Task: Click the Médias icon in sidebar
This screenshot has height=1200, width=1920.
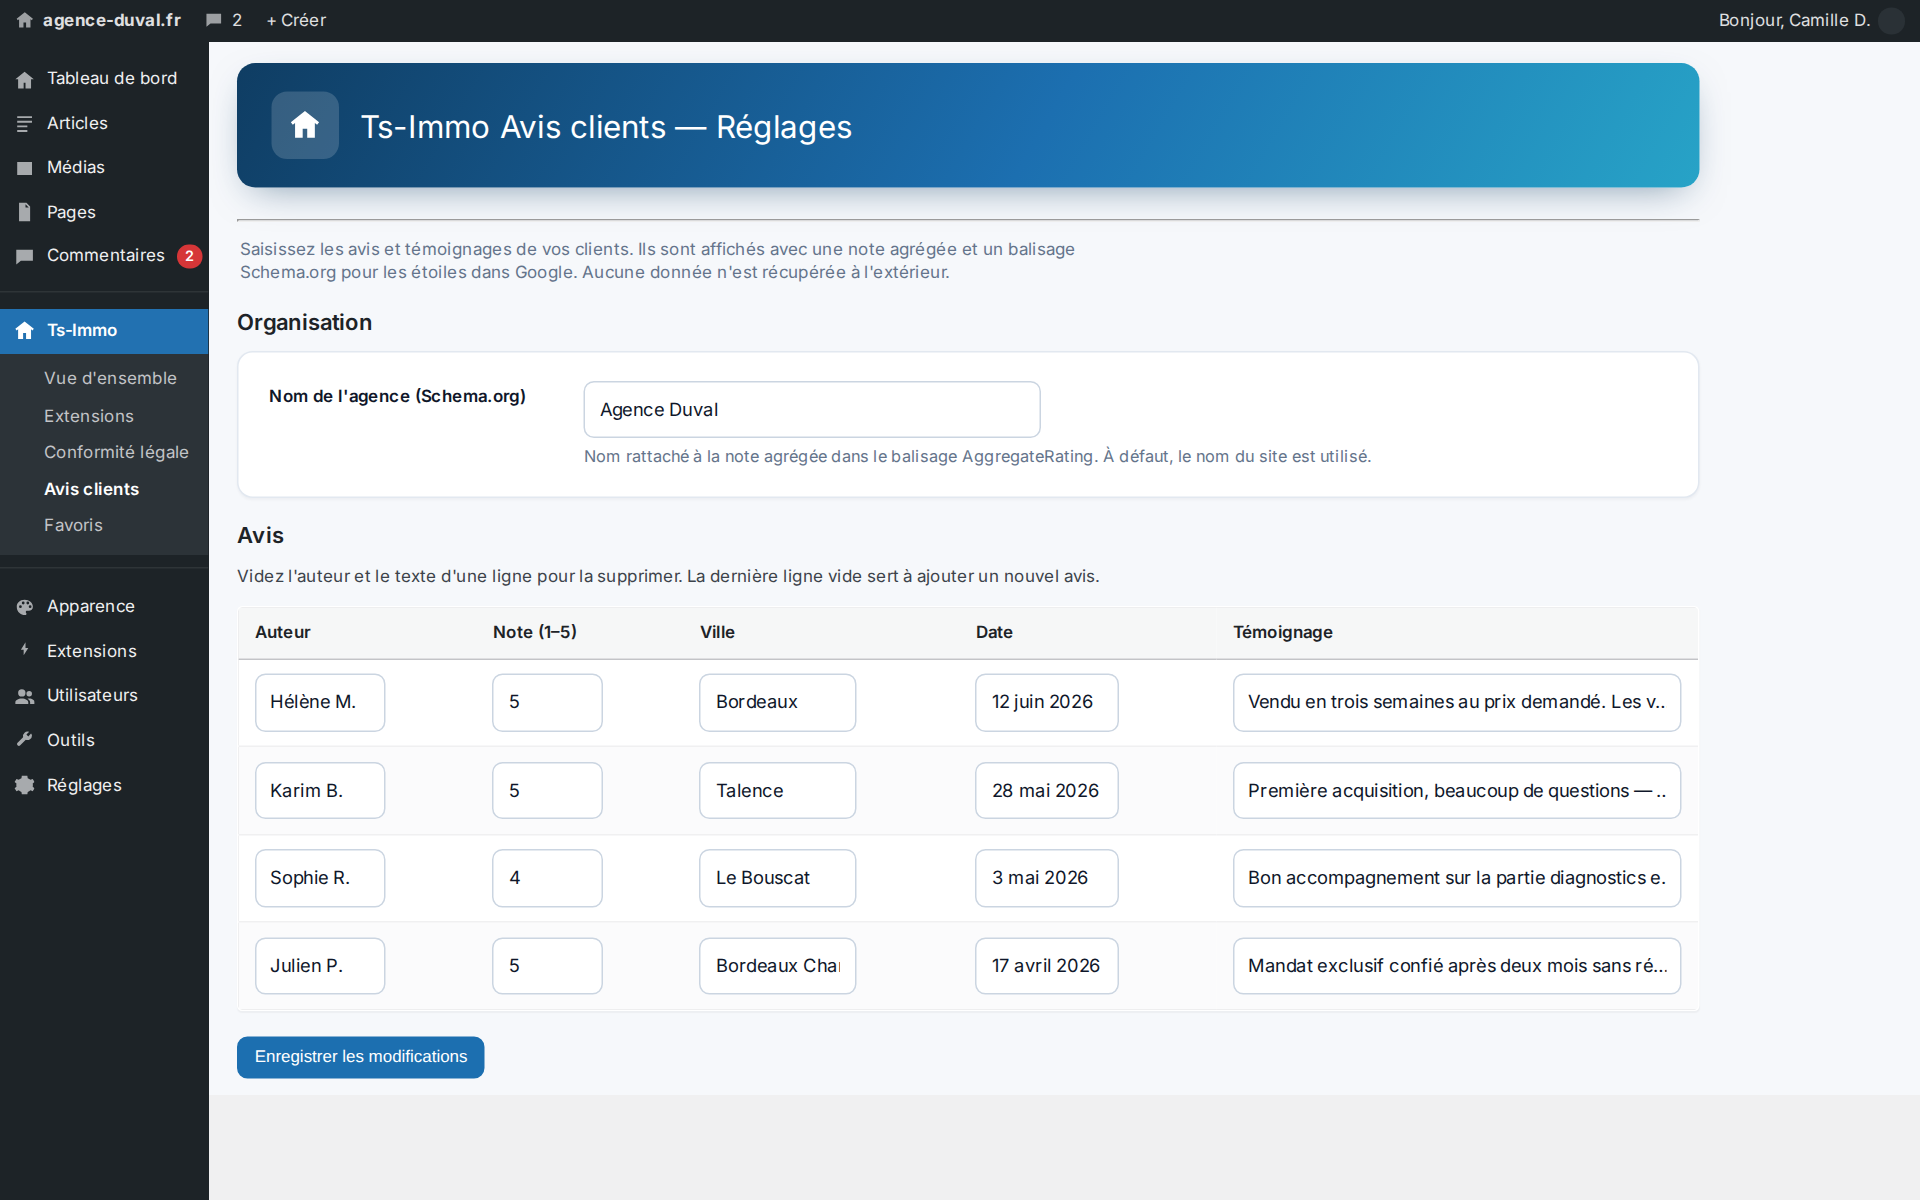Action: pos(25,168)
